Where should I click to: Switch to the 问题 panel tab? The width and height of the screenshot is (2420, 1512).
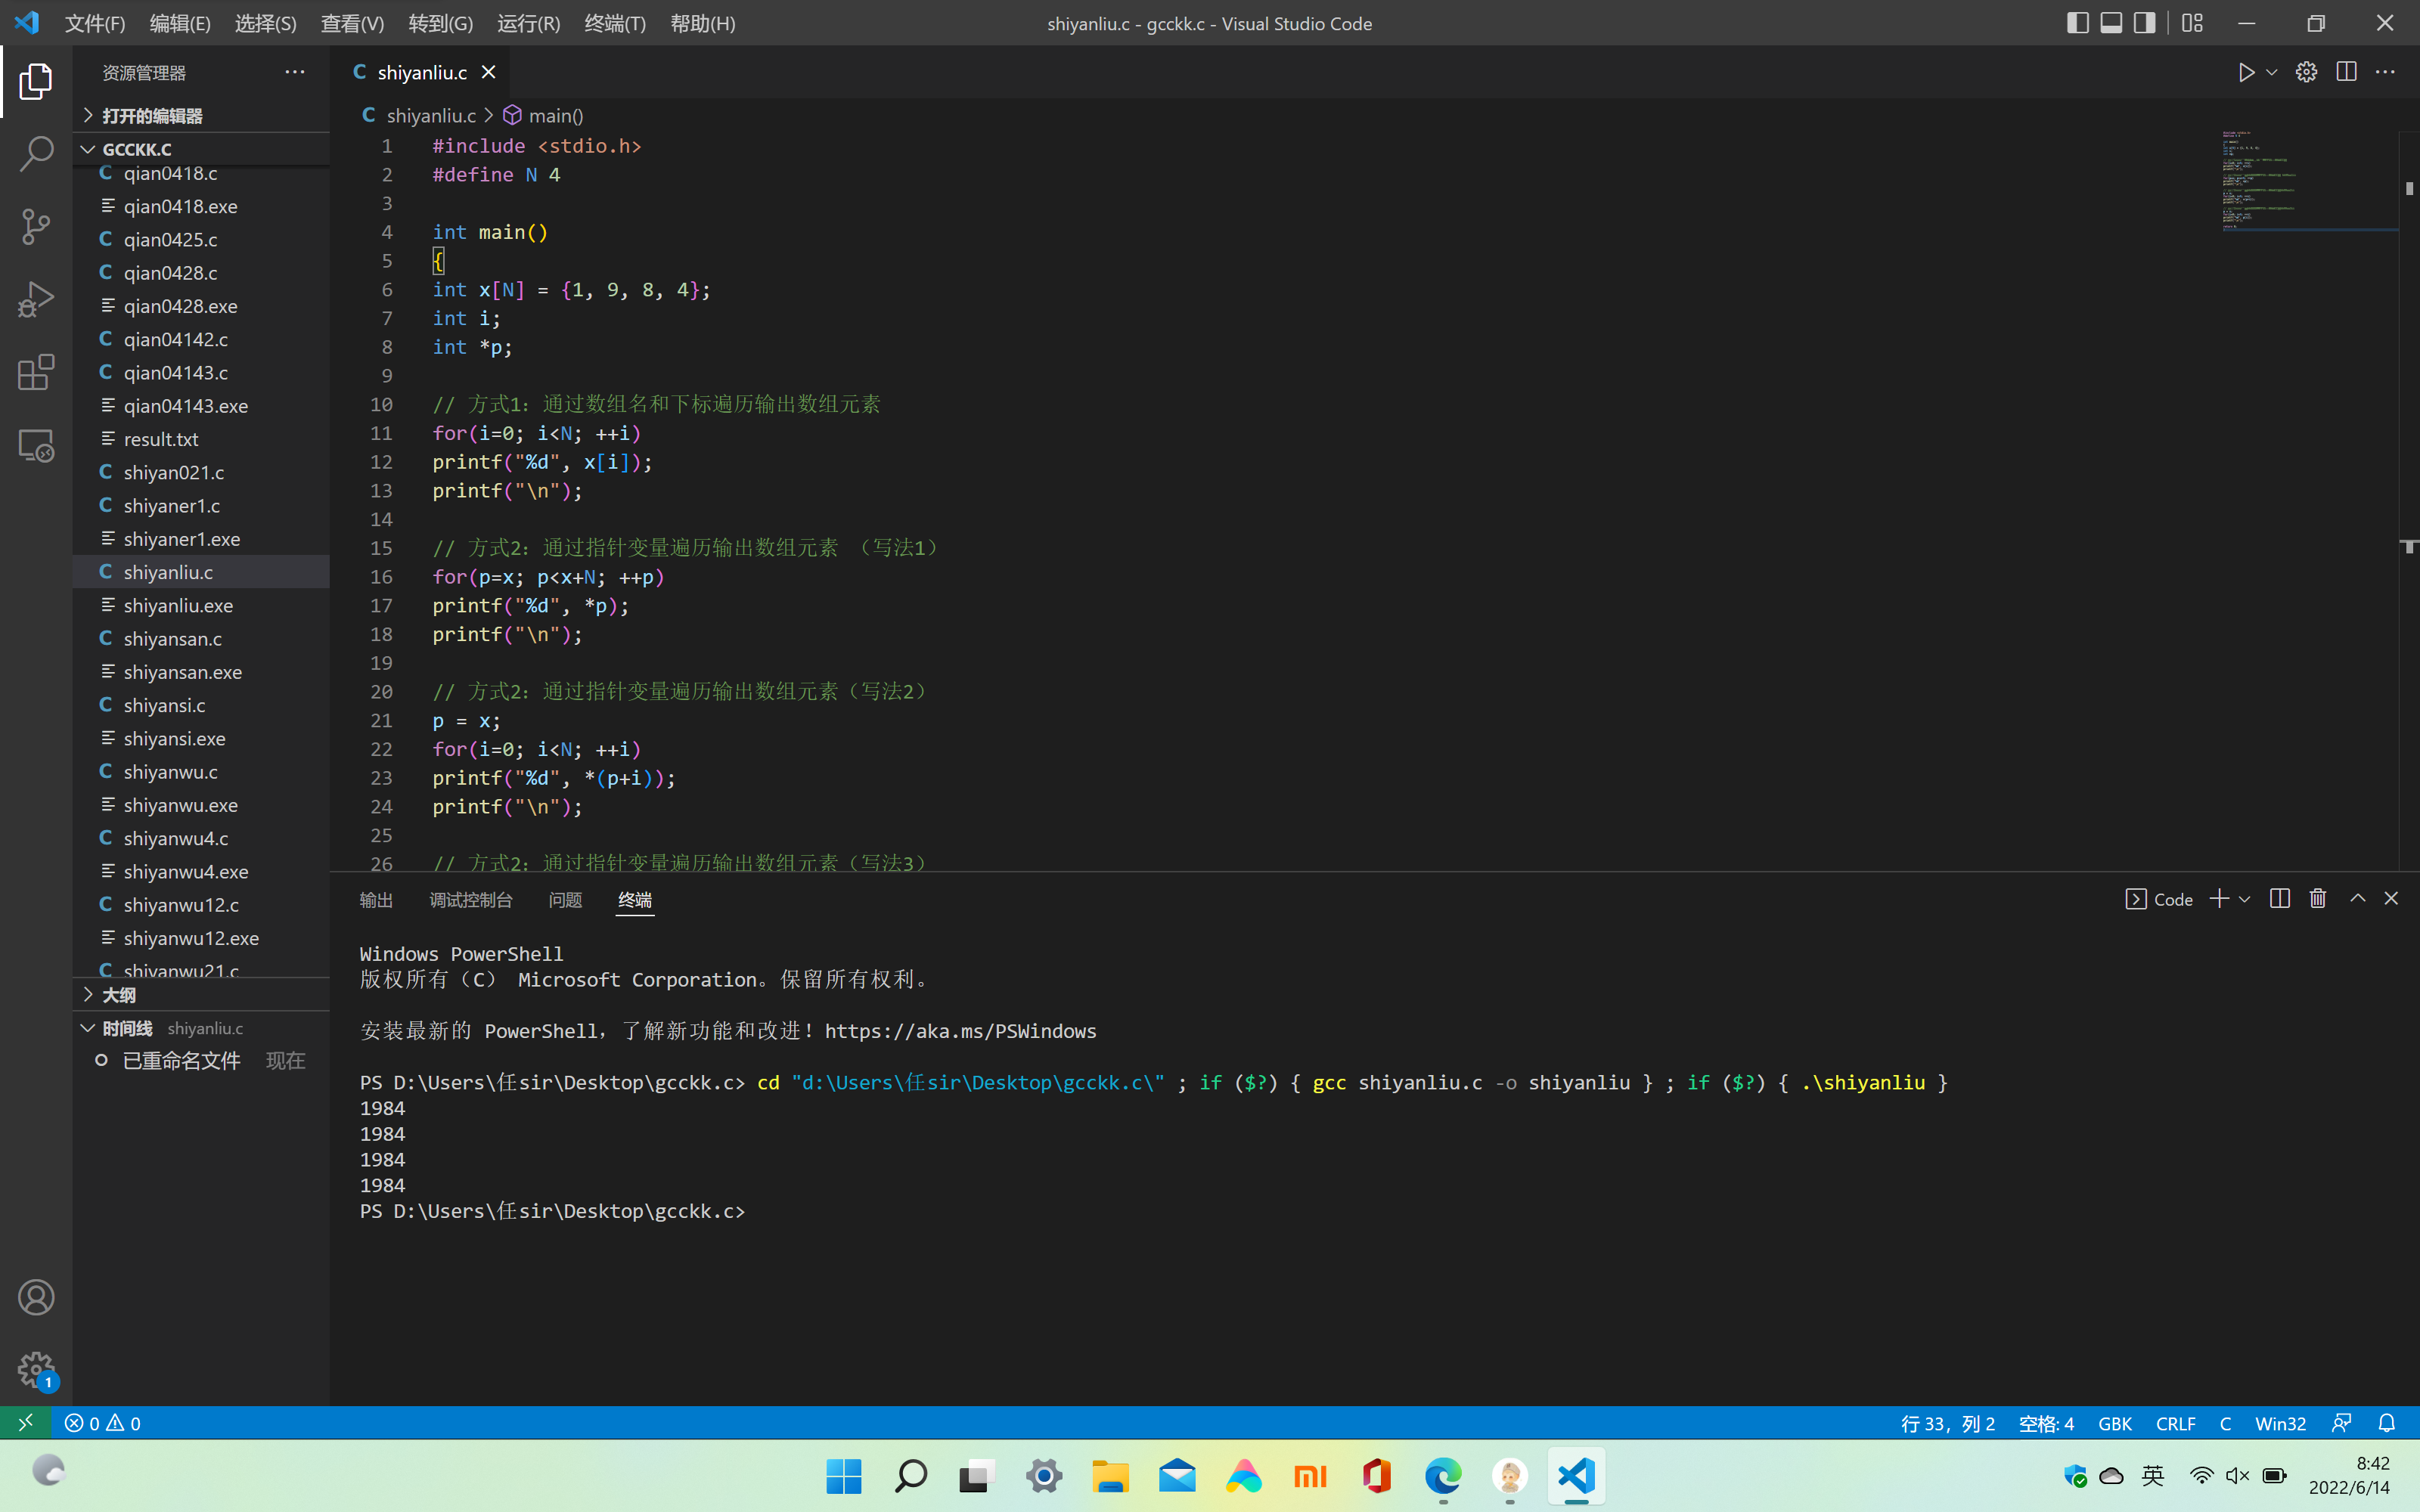565,900
